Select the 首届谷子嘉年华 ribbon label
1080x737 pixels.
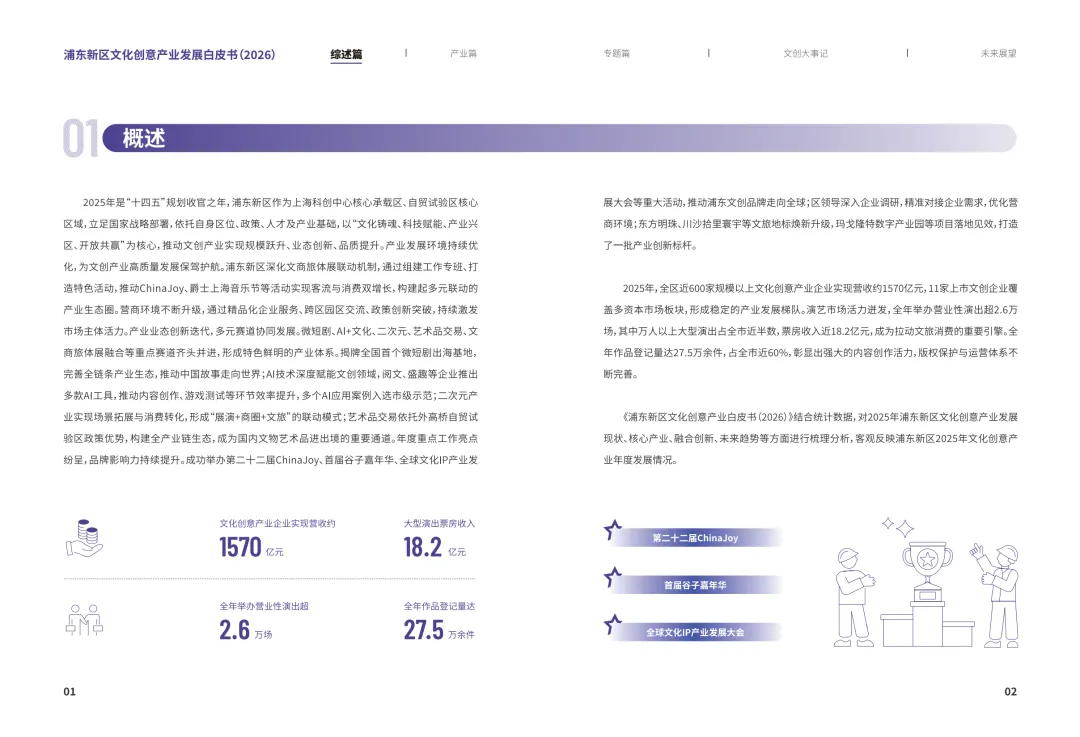(695, 585)
